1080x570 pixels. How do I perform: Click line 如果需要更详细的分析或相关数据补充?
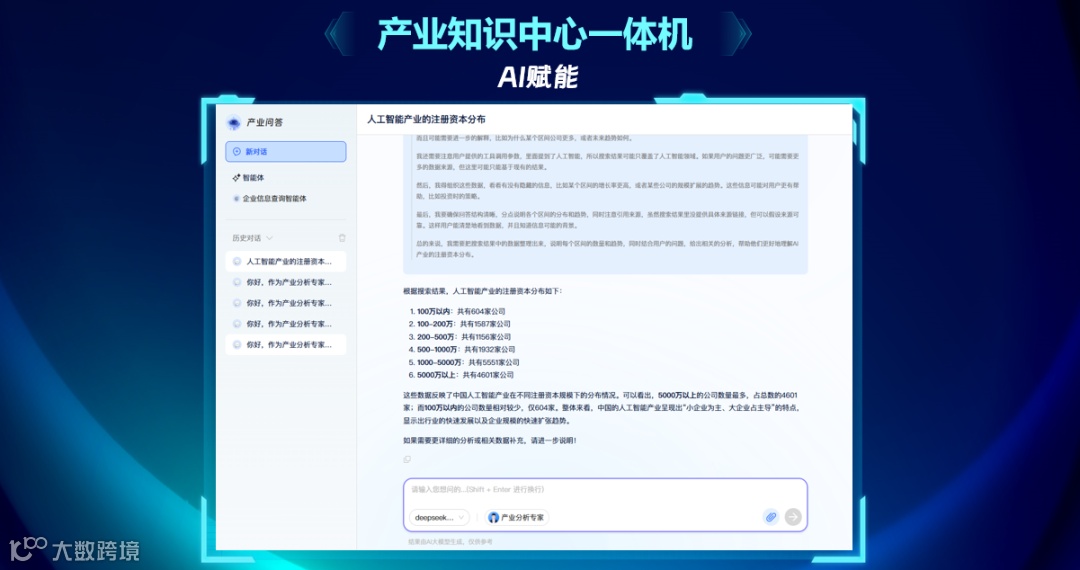[490, 440]
